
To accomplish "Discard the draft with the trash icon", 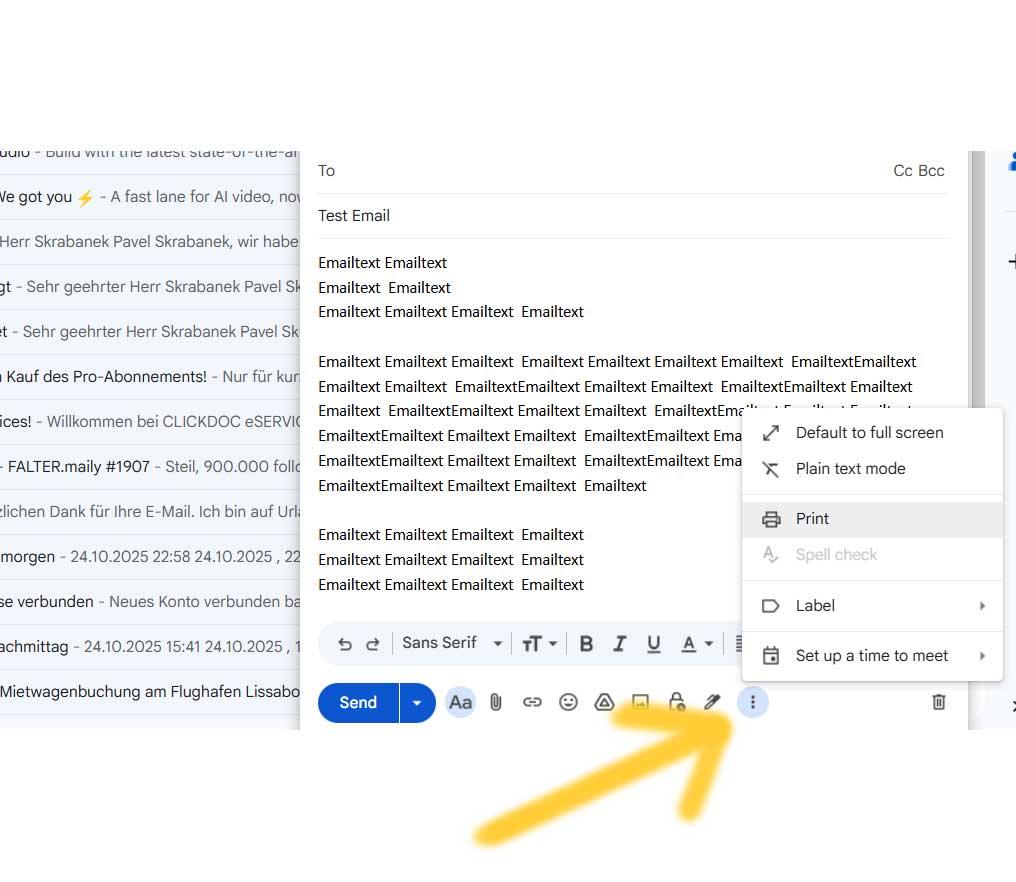I will [938, 702].
